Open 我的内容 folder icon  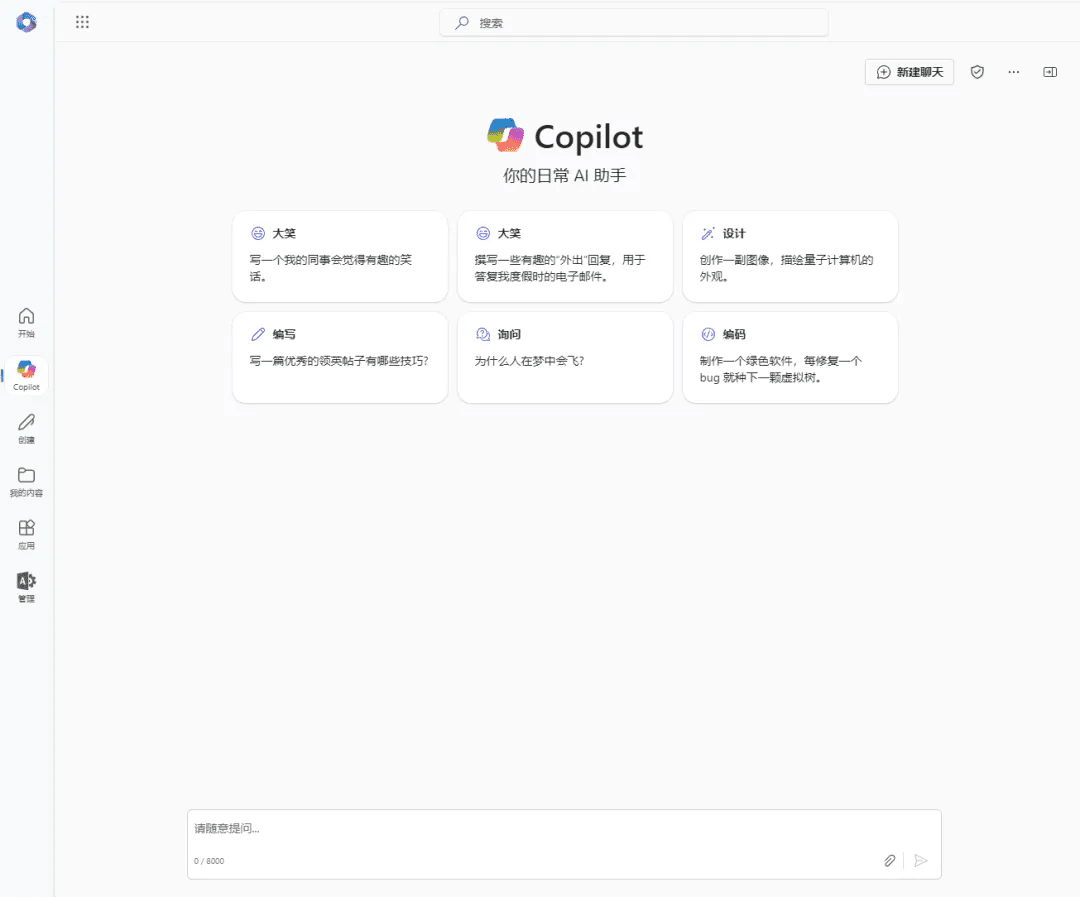coord(27,481)
